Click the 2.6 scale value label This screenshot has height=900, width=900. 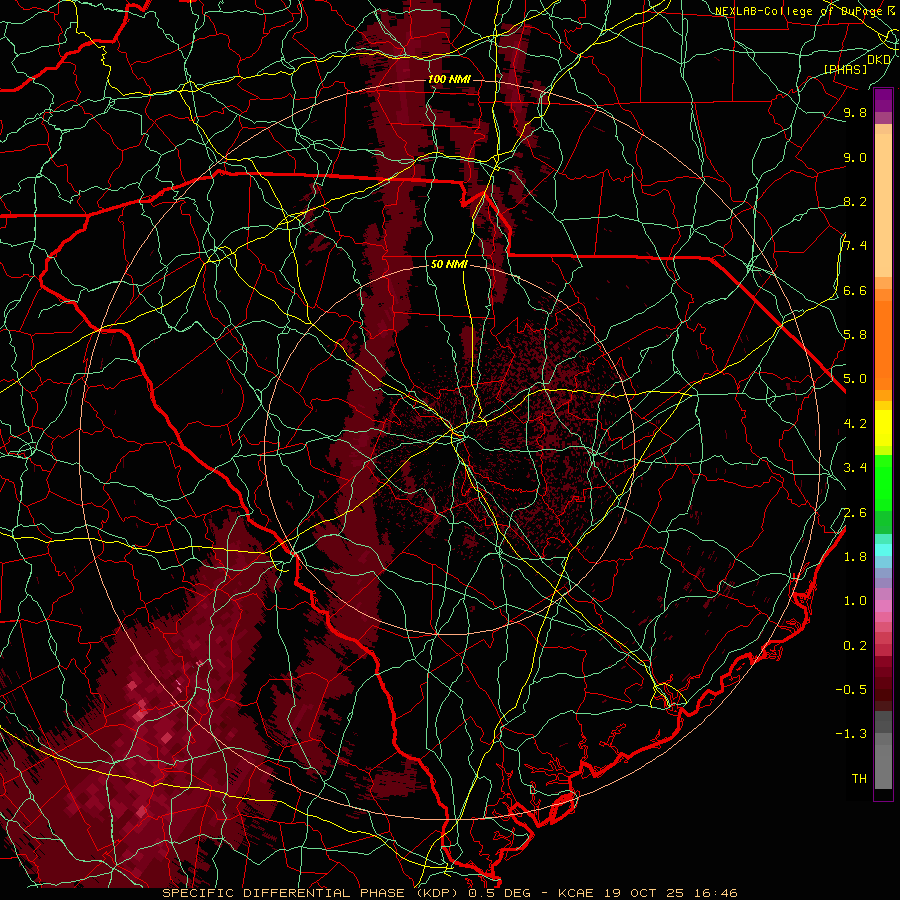(855, 512)
